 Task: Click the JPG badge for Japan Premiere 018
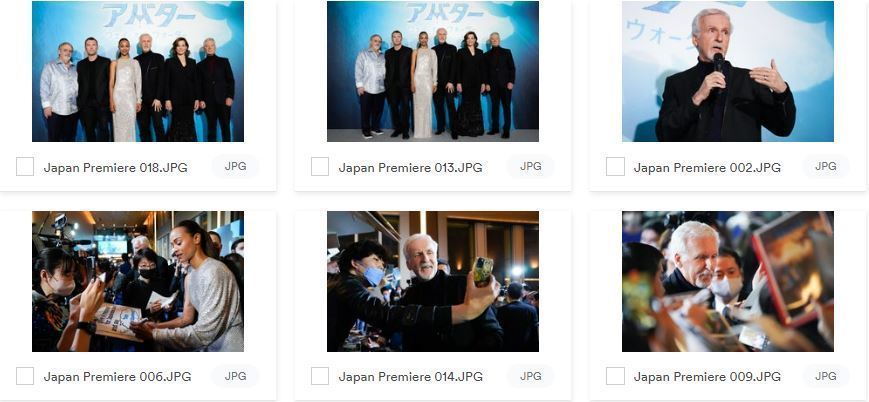click(236, 166)
